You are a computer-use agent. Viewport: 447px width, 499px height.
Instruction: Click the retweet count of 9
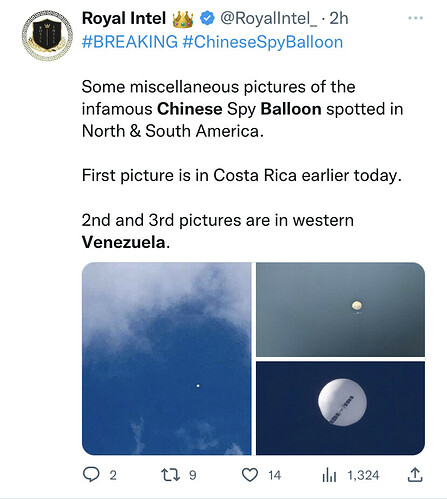pyautogui.click(x=193, y=475)
